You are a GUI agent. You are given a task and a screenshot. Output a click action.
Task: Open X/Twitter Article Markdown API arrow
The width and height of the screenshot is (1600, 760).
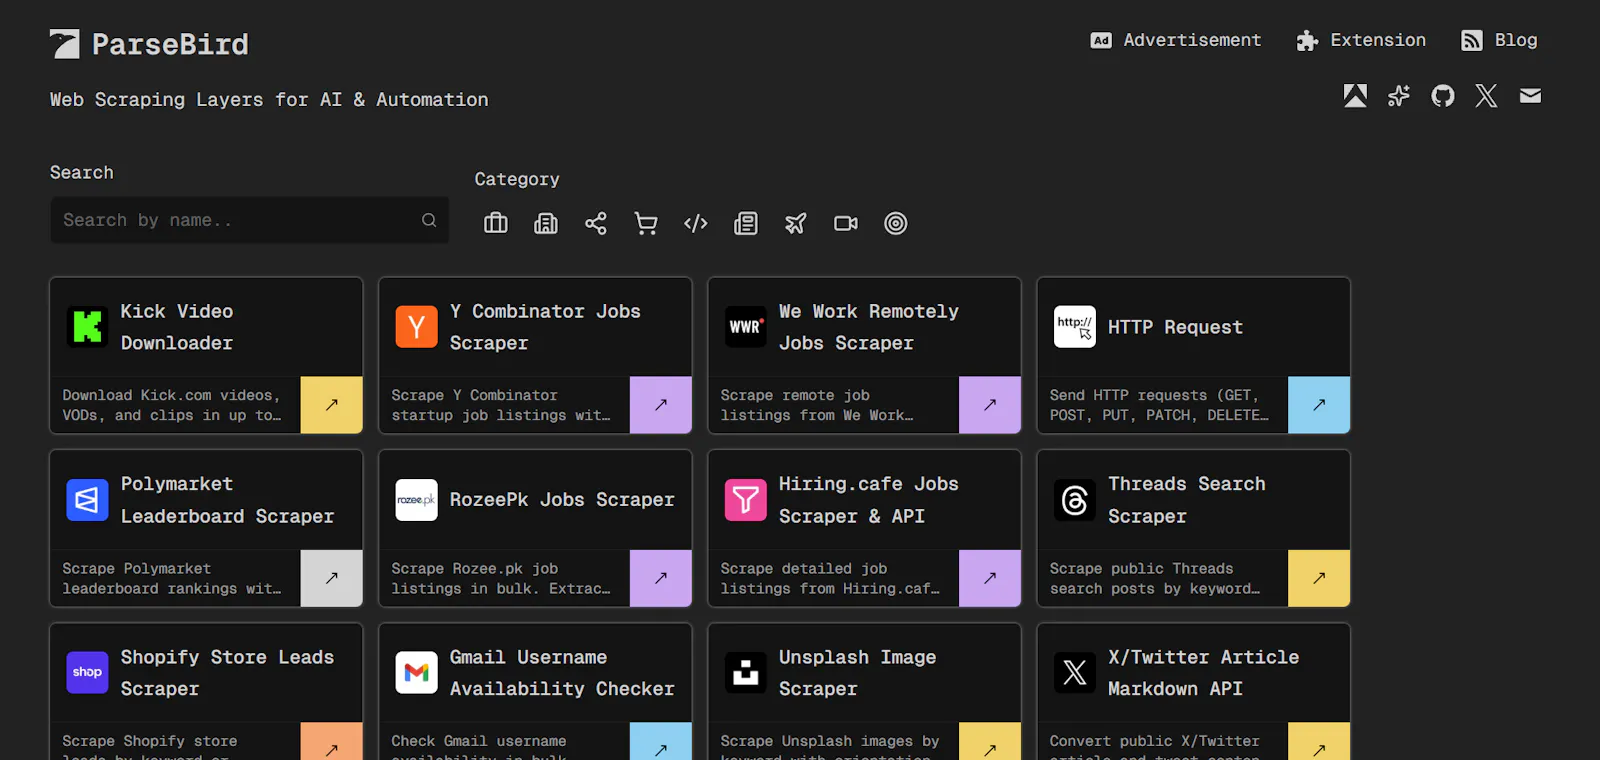tap(1318, 742)
